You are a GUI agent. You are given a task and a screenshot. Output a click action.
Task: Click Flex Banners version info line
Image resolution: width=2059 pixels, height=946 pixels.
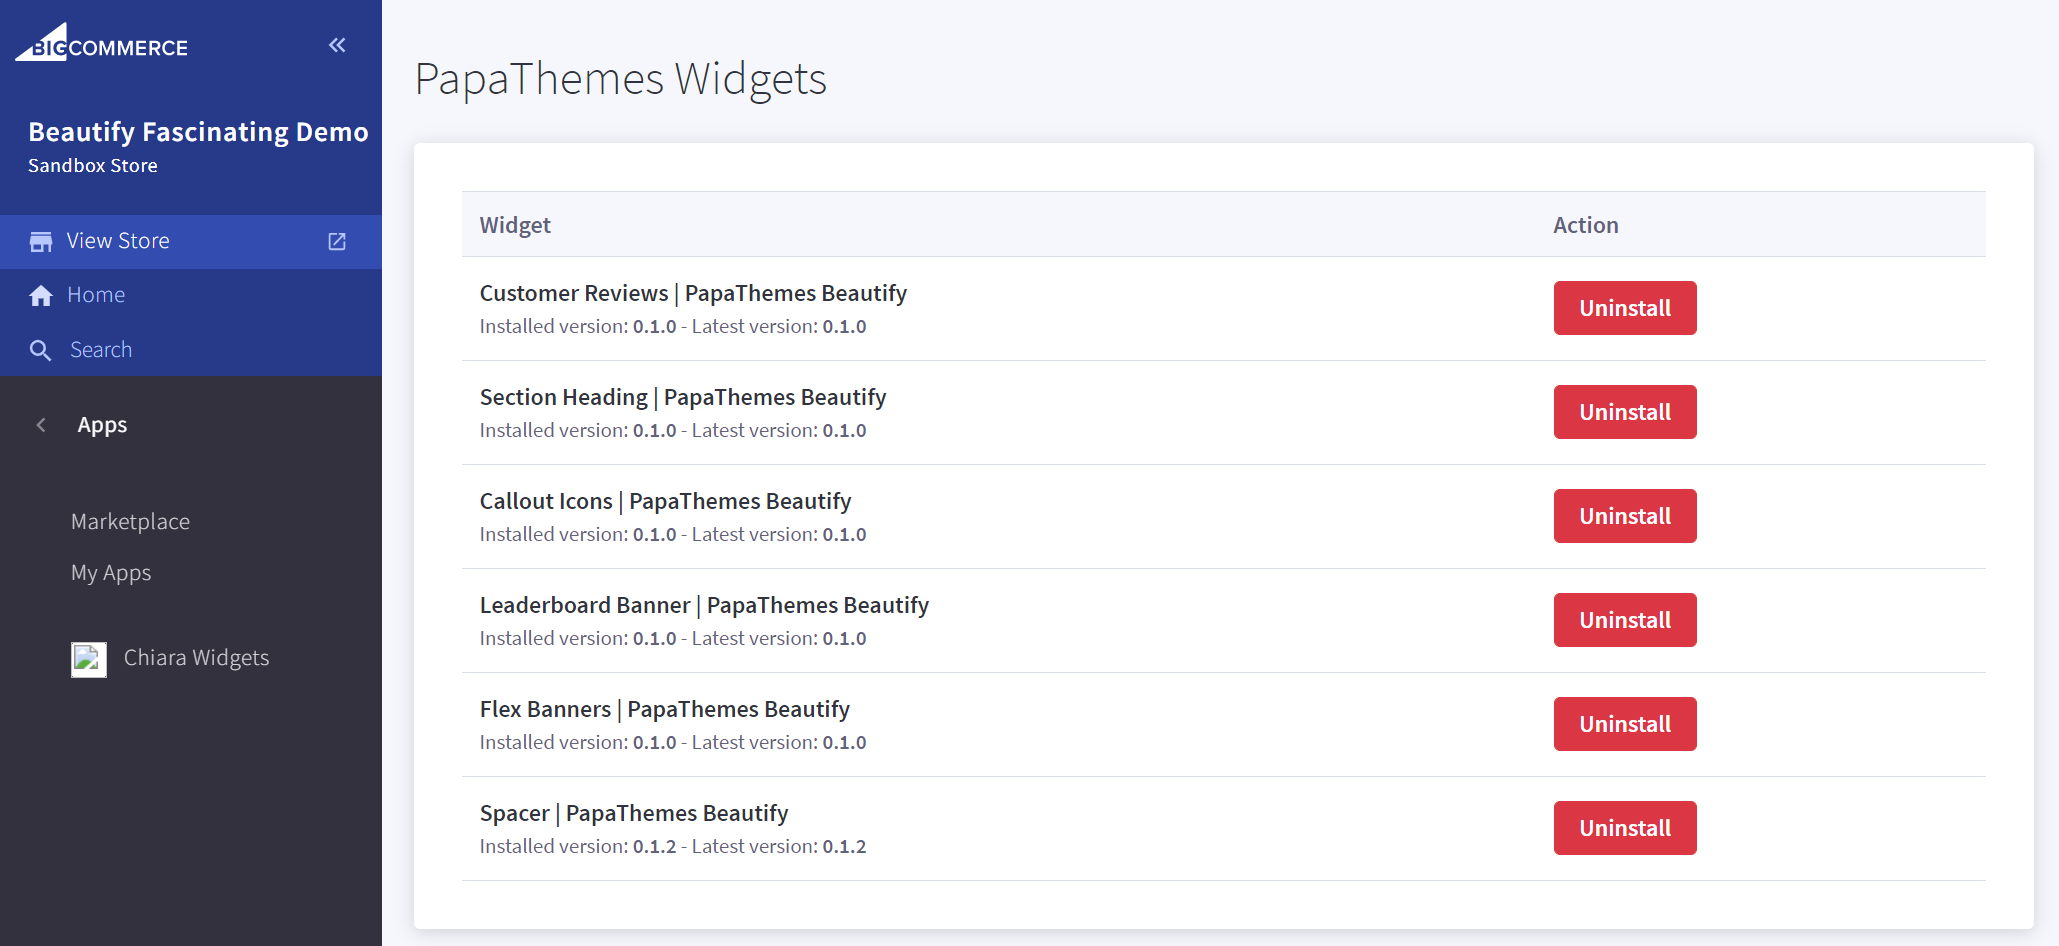673,742
